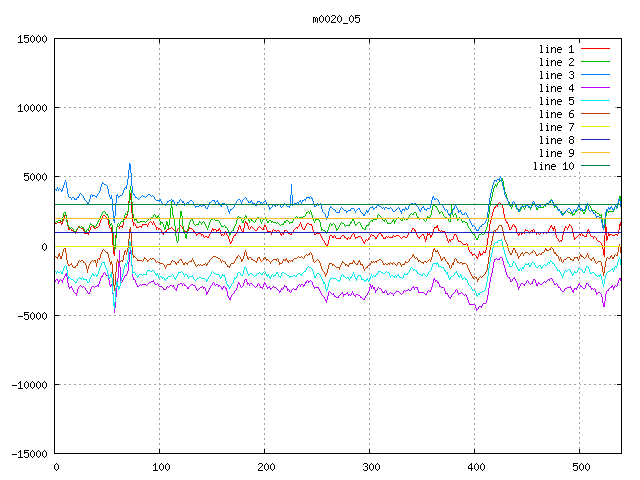This screenshot has width=640, height=480.
Task: Click the -10000 y-axis tick label
Action: tap(29, 385)
